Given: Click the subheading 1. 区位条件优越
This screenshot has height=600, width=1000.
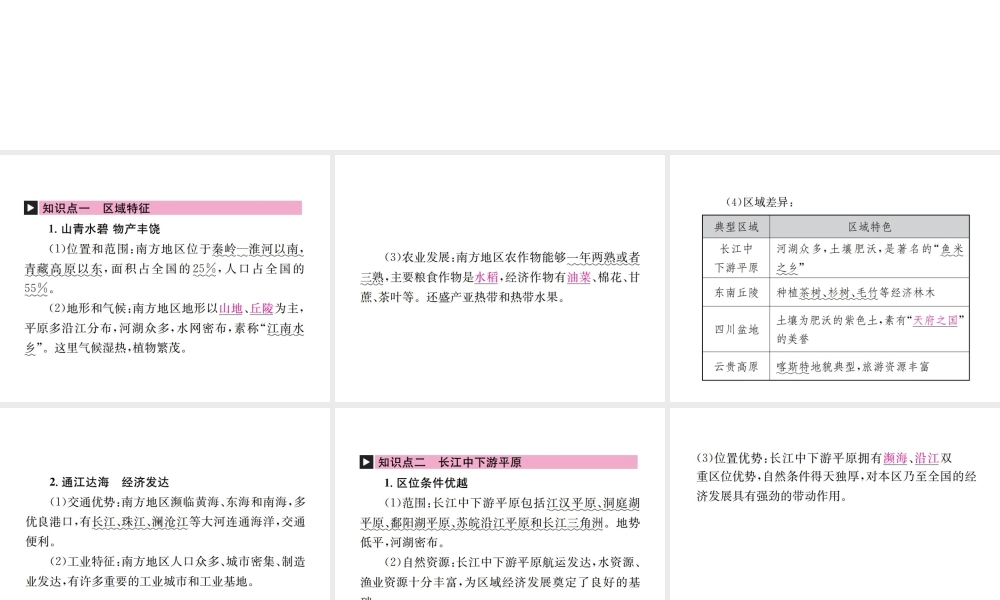Looking at the screenshot, I should [425, 483].
